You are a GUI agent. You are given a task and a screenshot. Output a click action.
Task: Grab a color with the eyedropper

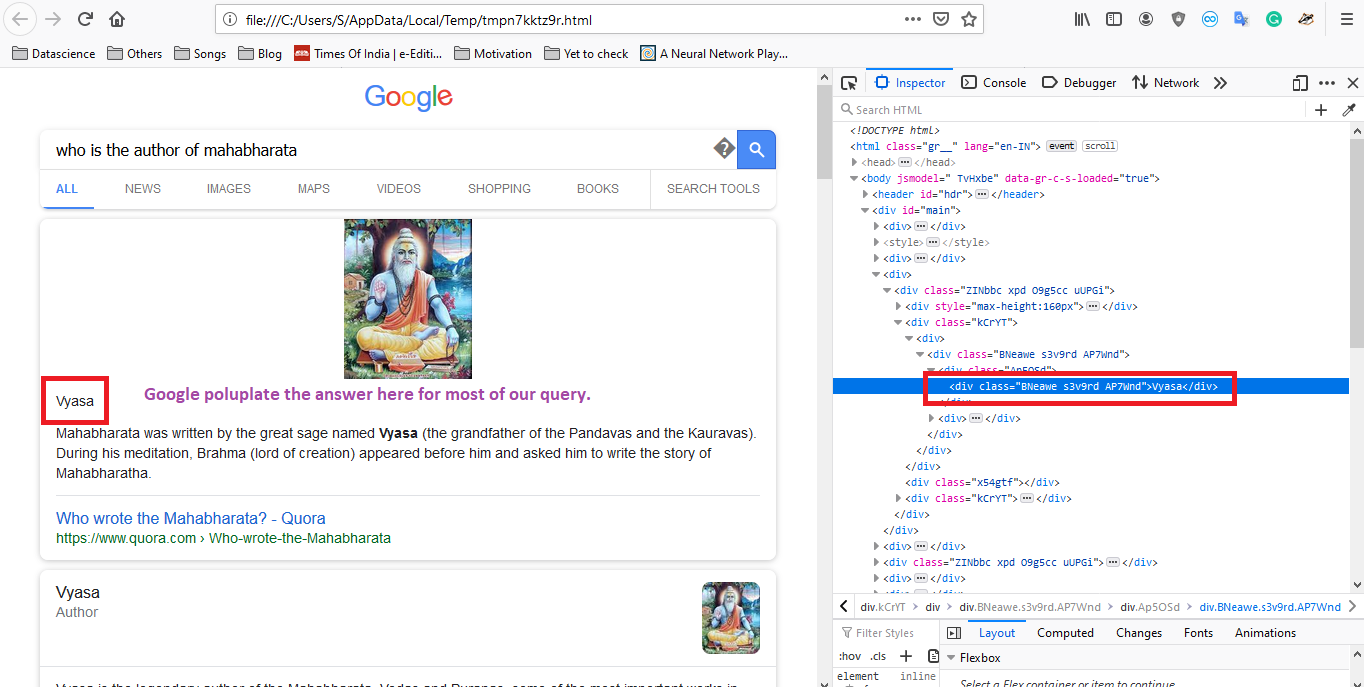coord(1349,110)
